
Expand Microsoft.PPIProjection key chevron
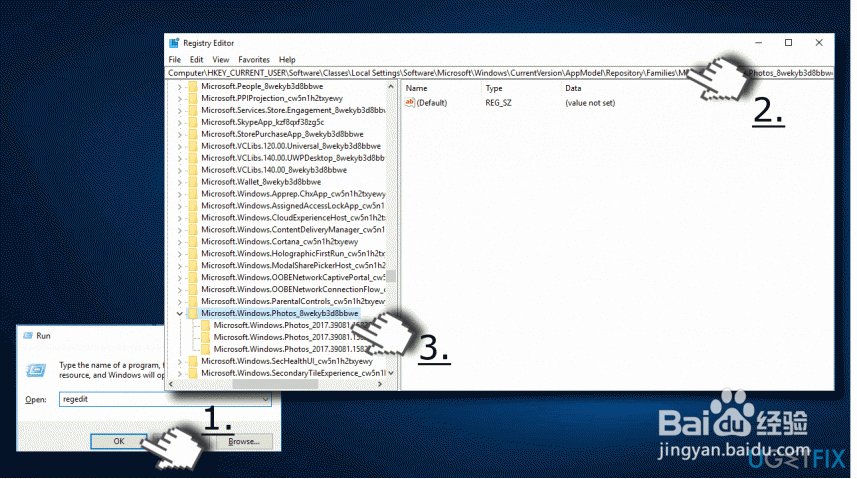point(179,98)
